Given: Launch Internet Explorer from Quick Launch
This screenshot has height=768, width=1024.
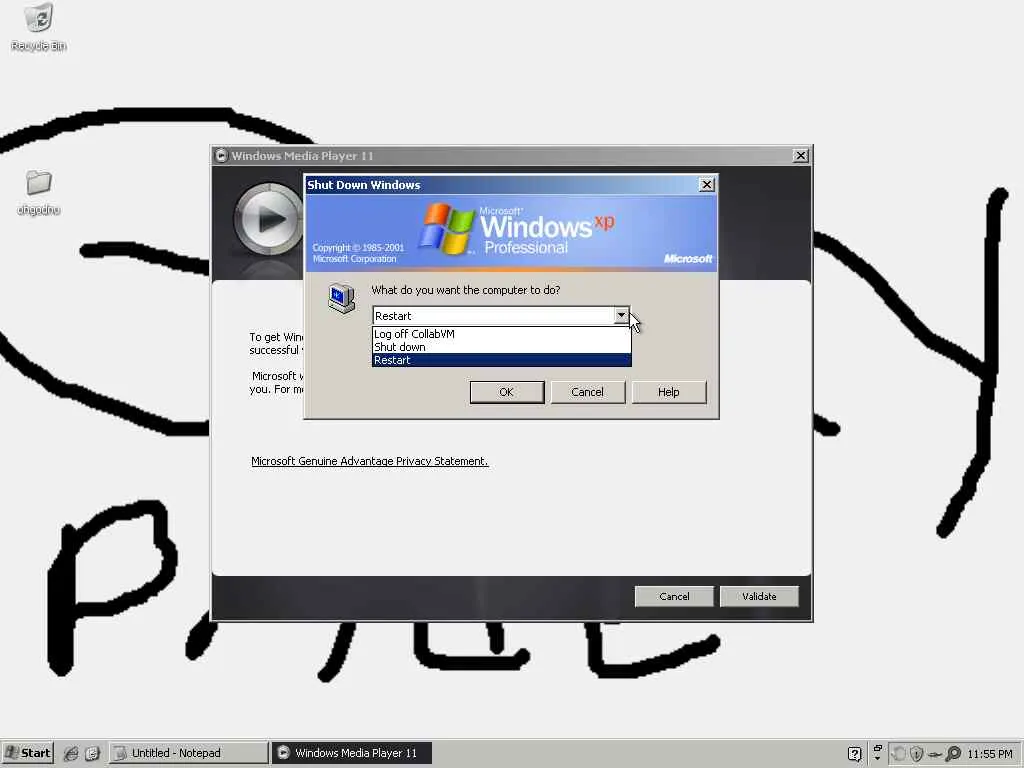Looking at the screenshot, I should click(x=71, y=753).
